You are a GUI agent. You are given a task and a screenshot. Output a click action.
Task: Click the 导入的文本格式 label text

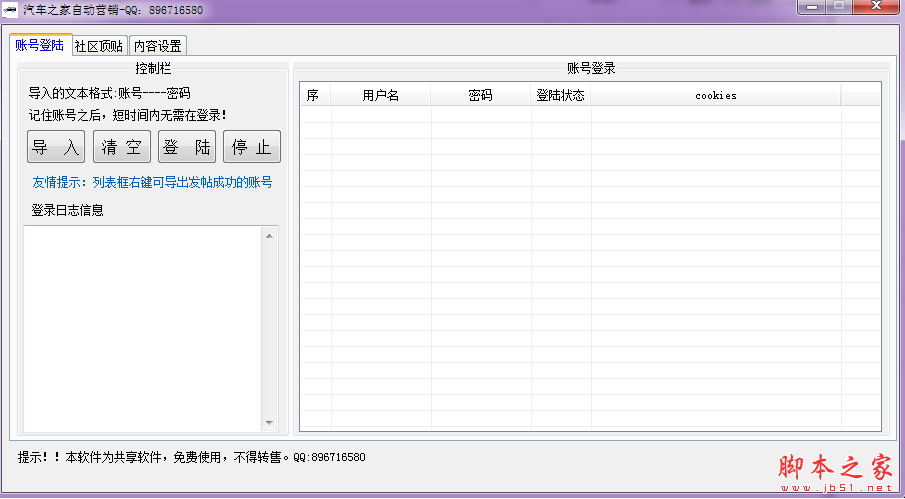[x=110, y=93]
